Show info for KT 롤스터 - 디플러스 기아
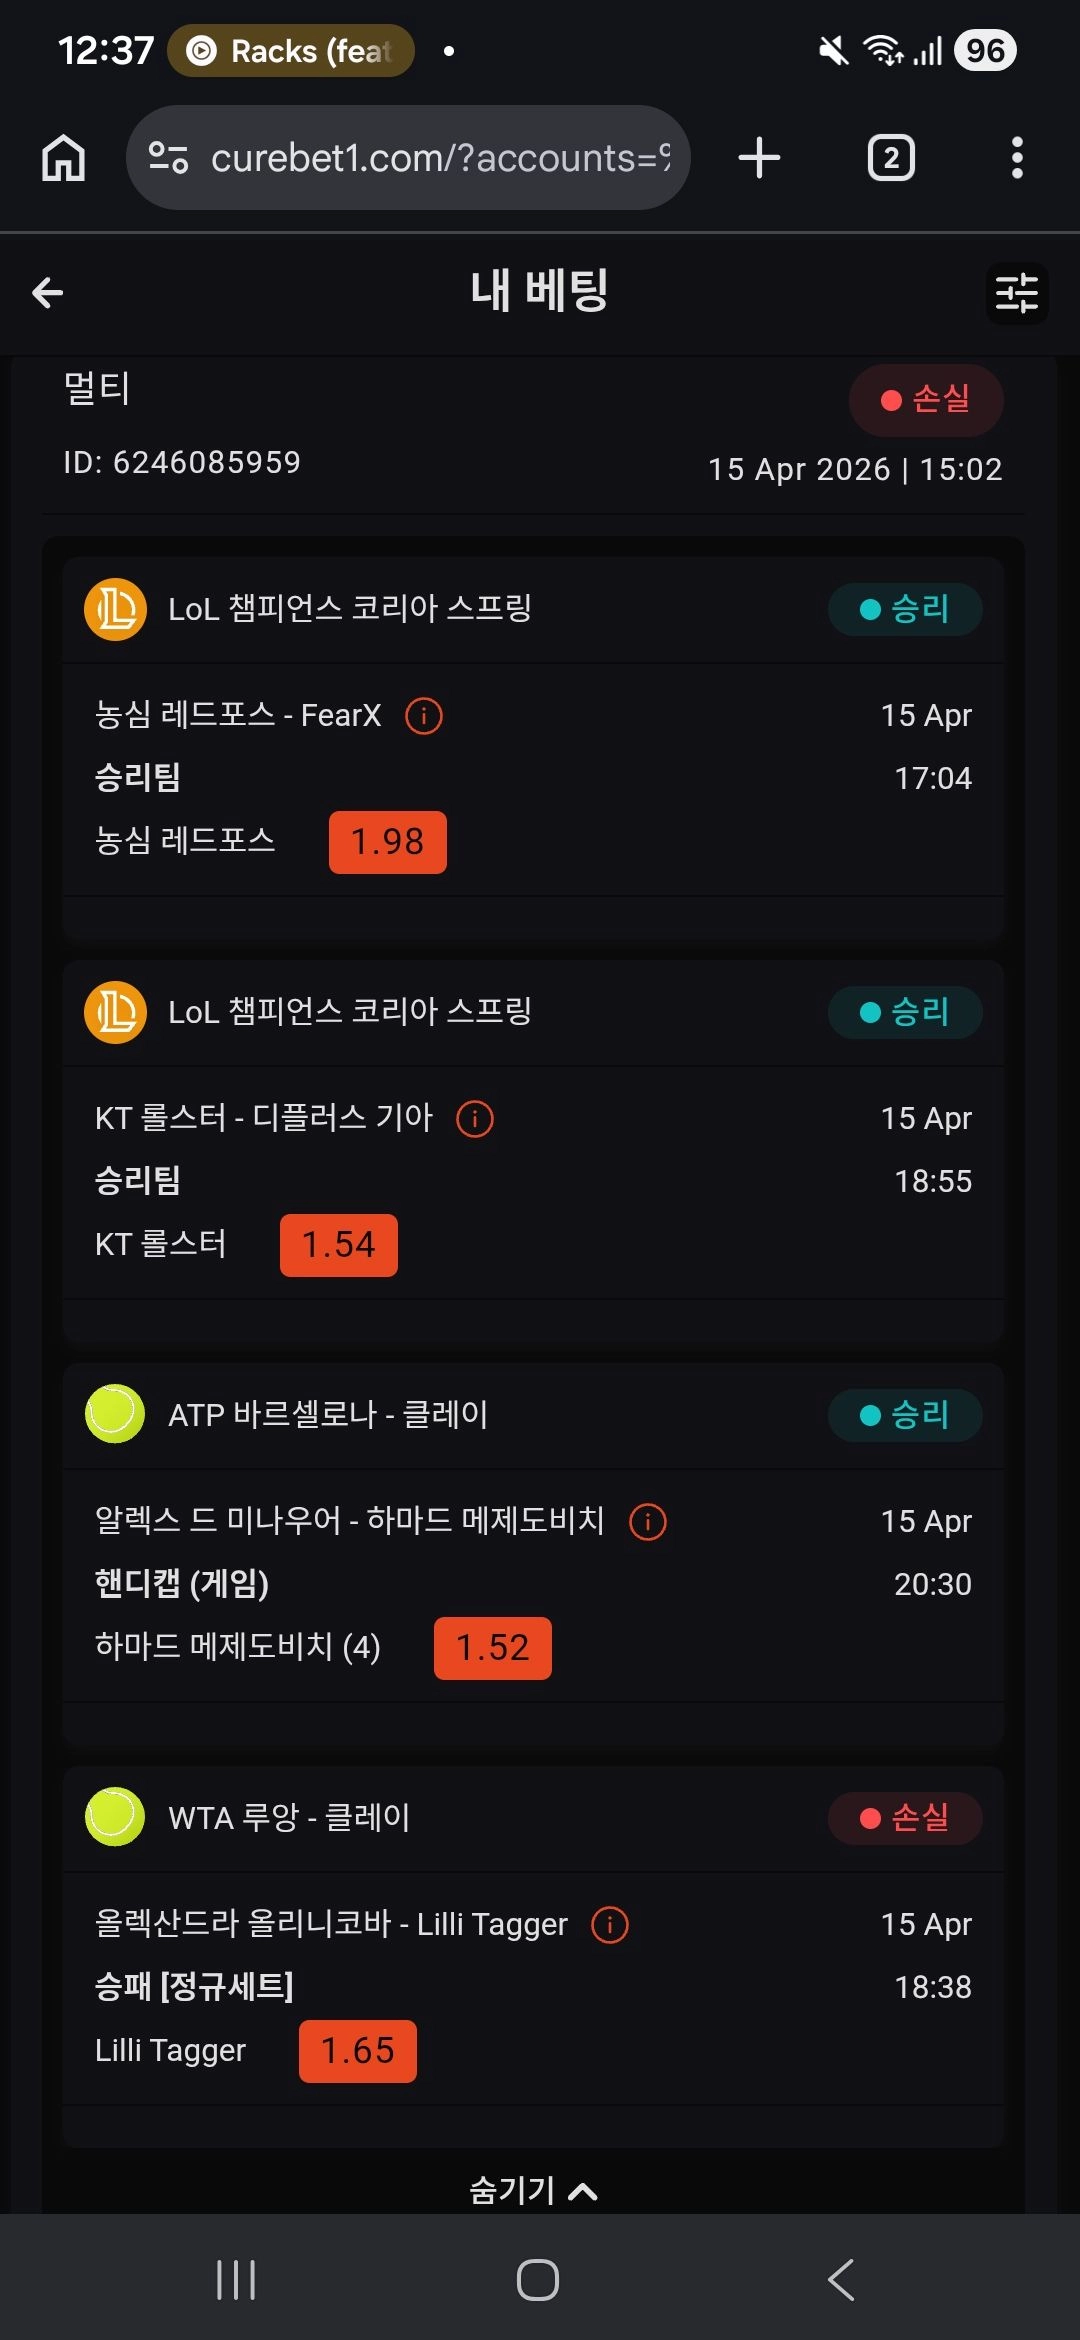The image size is (1080, 2340). (x=475, y=1119)
